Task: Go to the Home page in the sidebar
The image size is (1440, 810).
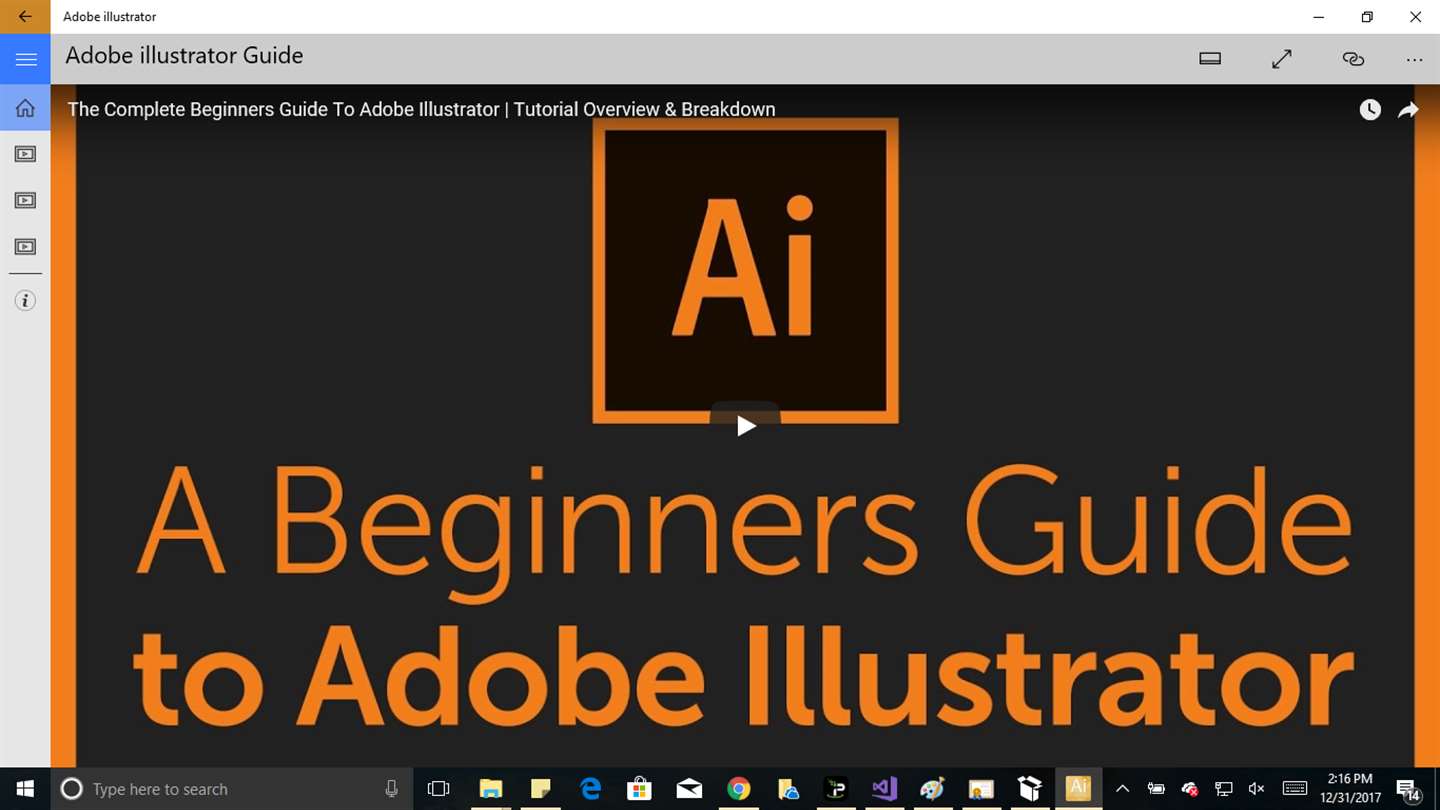Action: (x=25, y=108)
